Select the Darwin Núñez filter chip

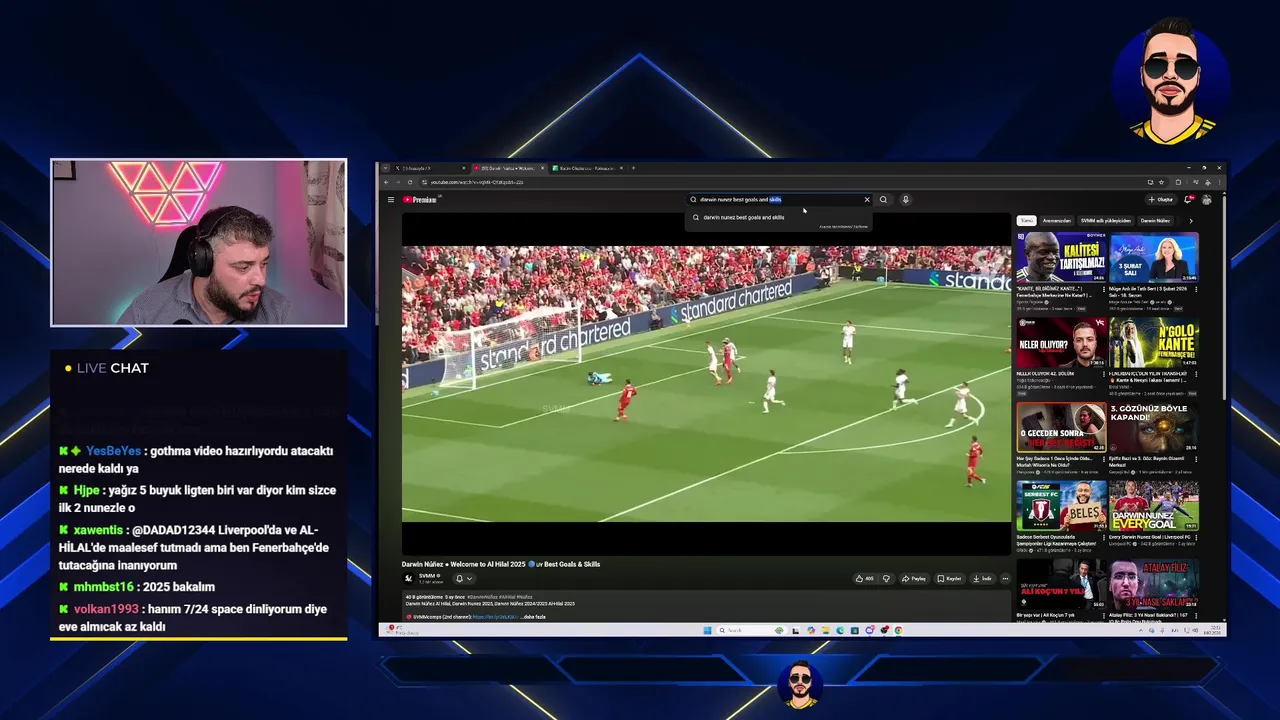tap(1155, 220)
